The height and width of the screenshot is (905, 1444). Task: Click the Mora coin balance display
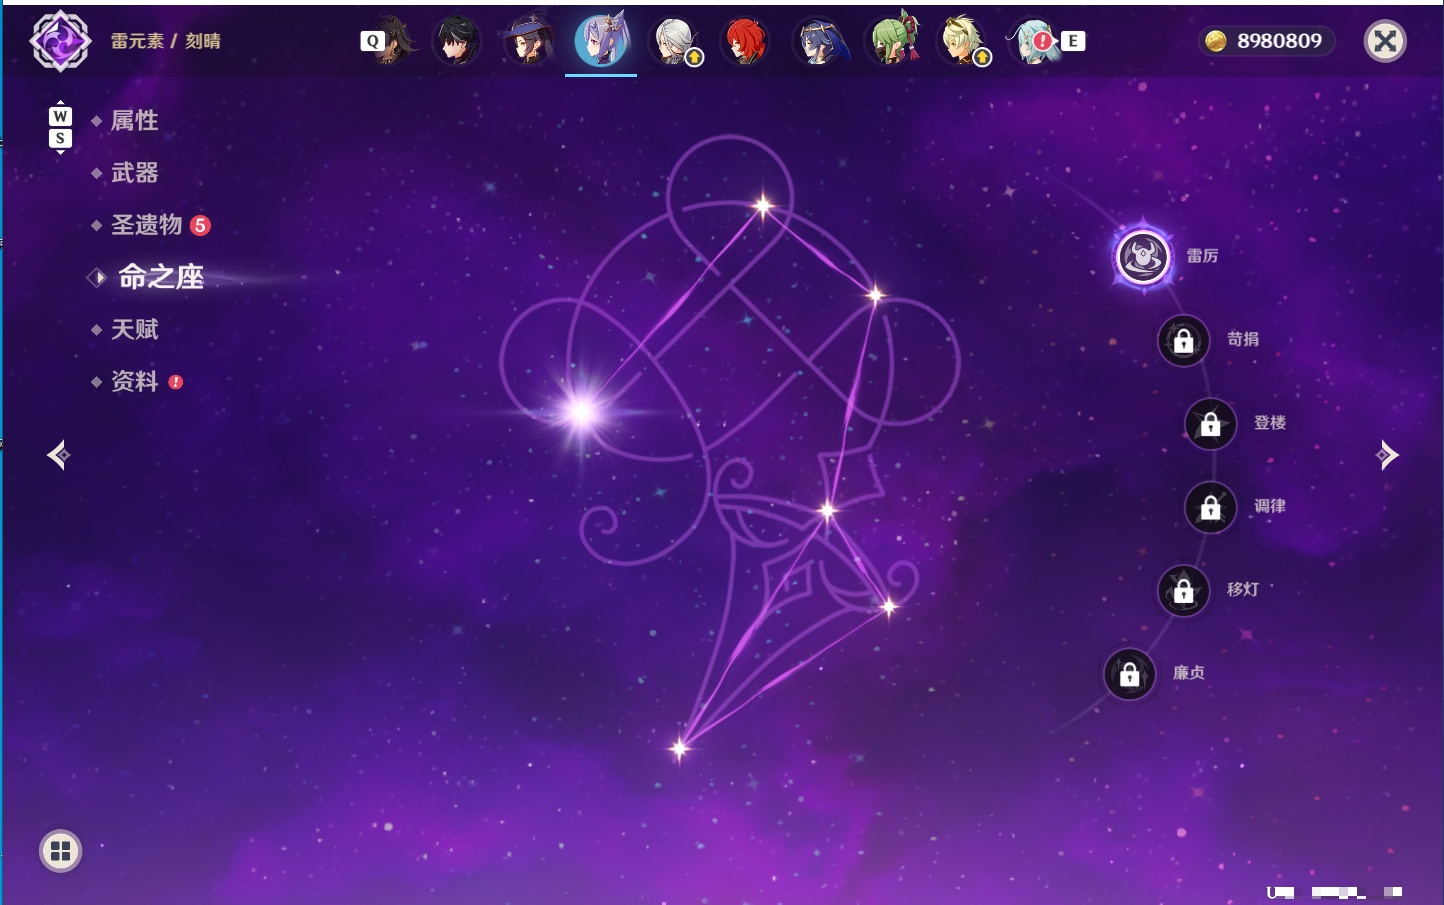point(1266,41)
